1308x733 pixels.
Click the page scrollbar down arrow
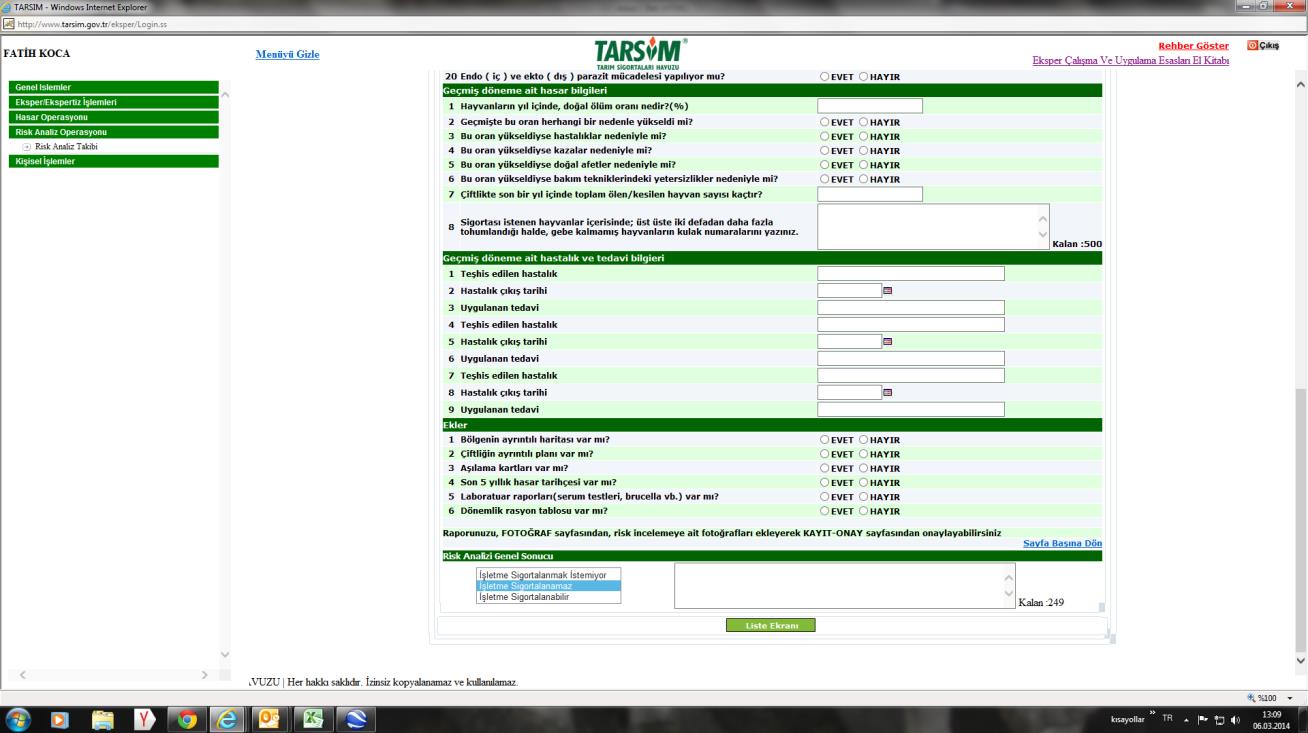[x=1300, y=660]
